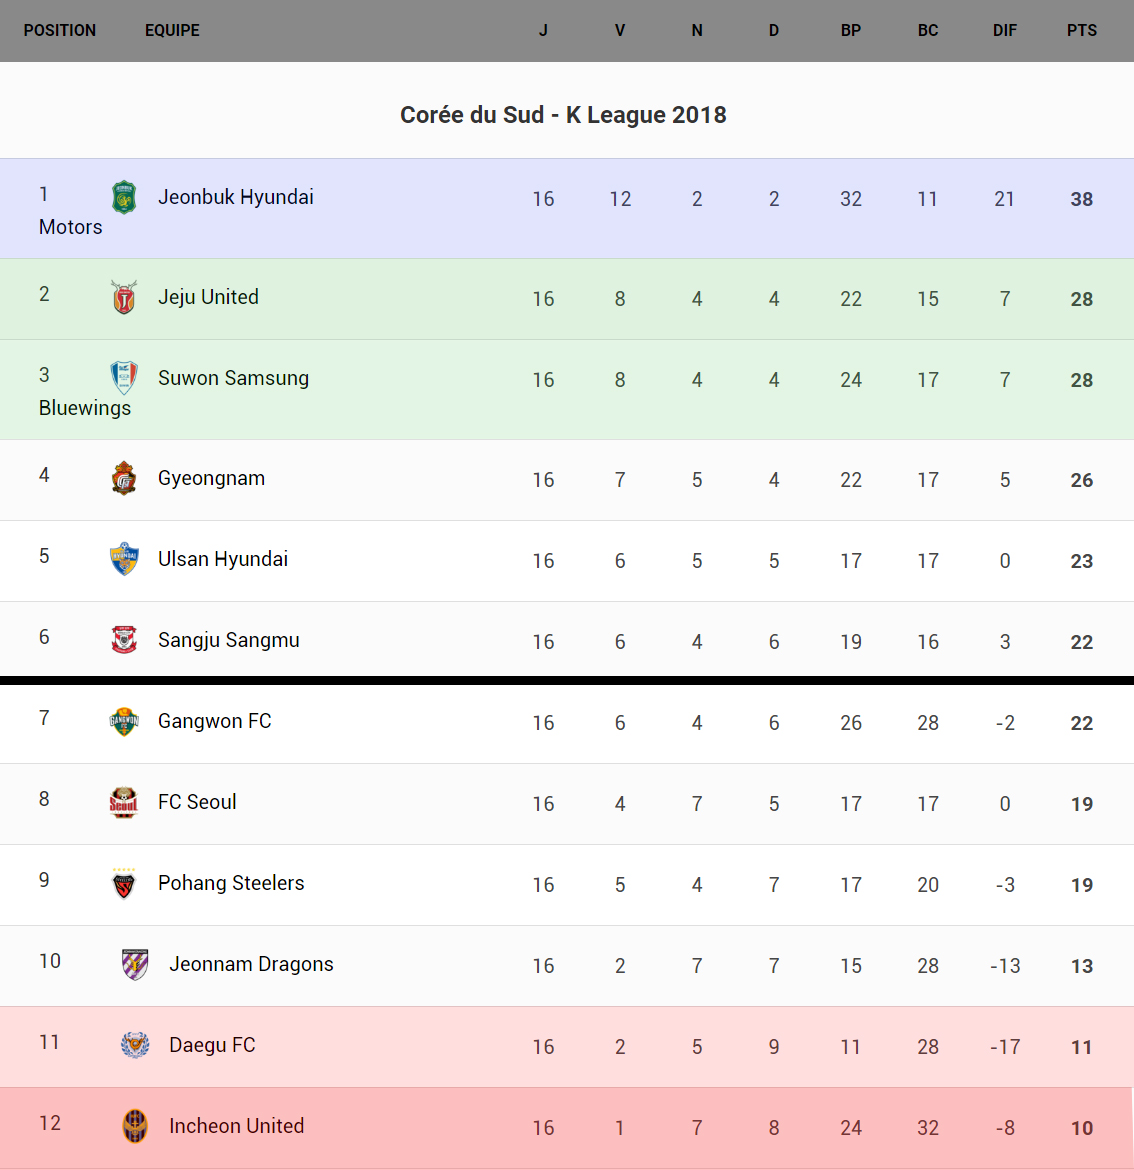Screen dimensions: 1134x1170
Task: Open the Incheon United team link
Action: (236, 1126)
